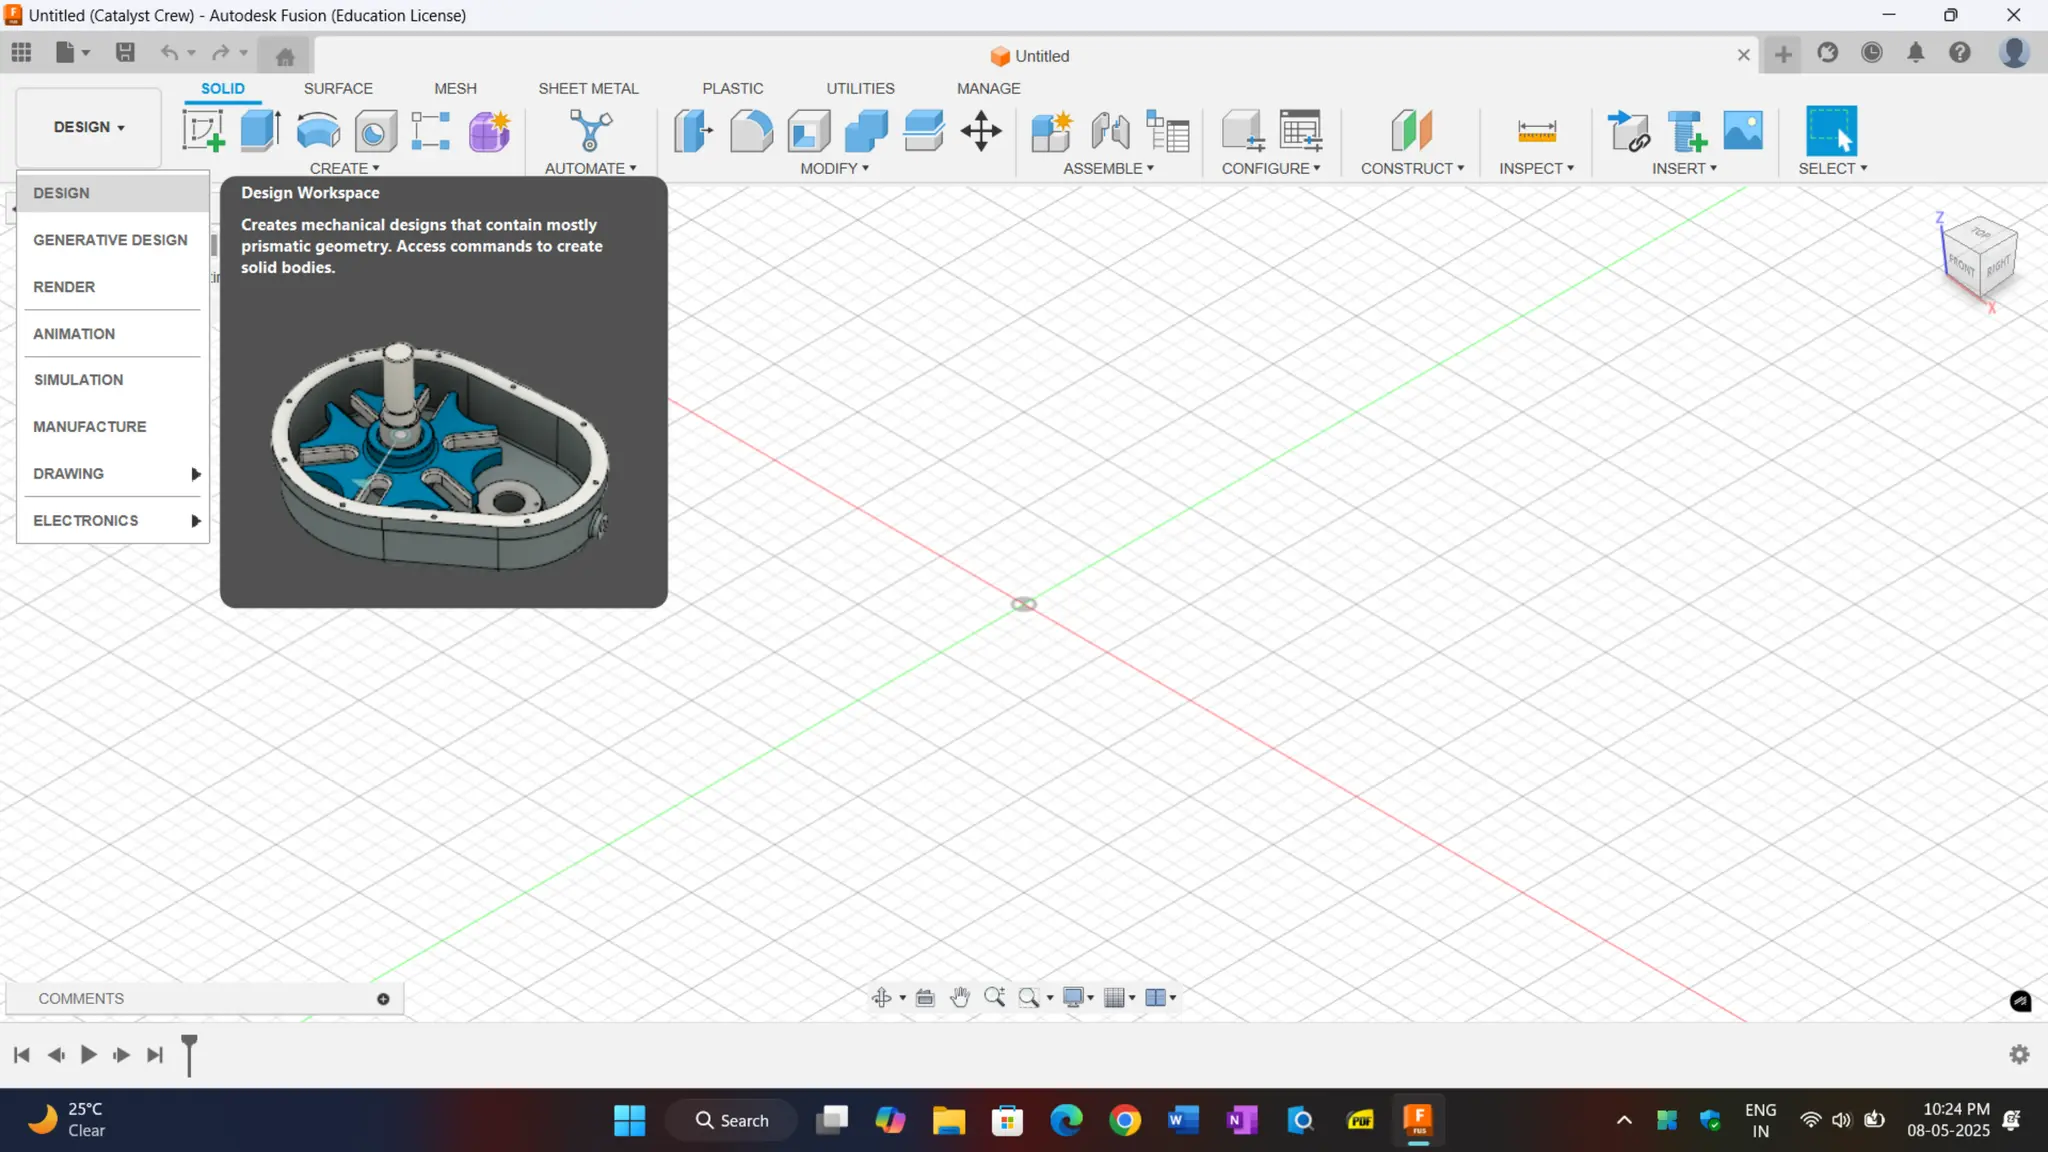
Task: Choose MANUFACTURE from workspace menu
Action: click(x=90, y=427)
